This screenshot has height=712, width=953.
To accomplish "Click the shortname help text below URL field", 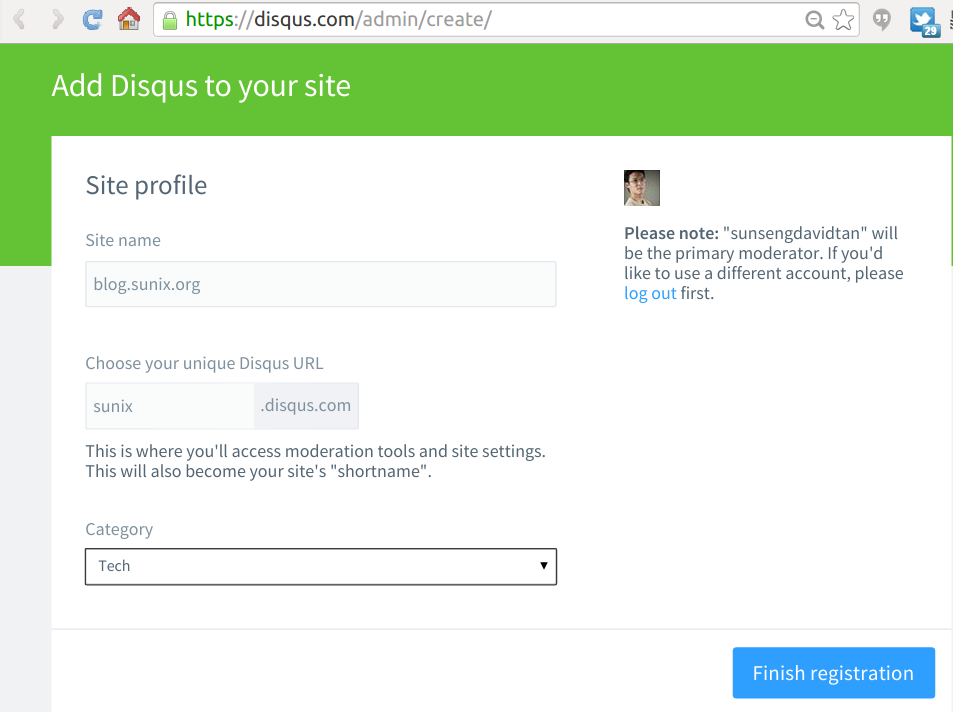I will point(315,461).
